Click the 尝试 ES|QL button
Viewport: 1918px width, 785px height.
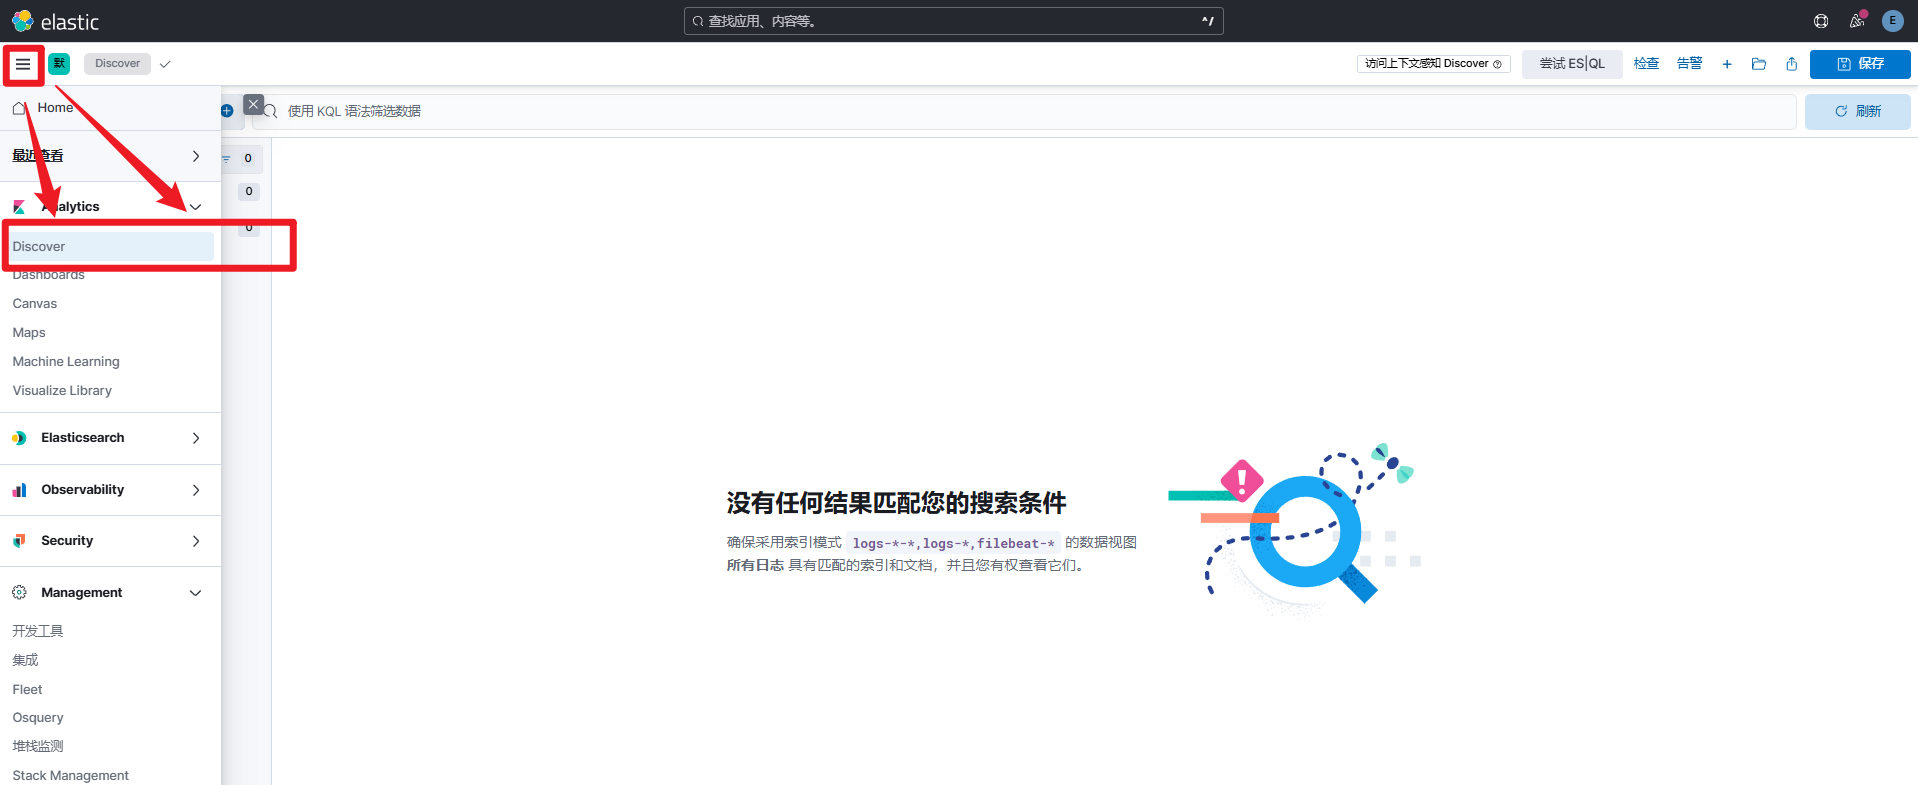coord(1572,64)
